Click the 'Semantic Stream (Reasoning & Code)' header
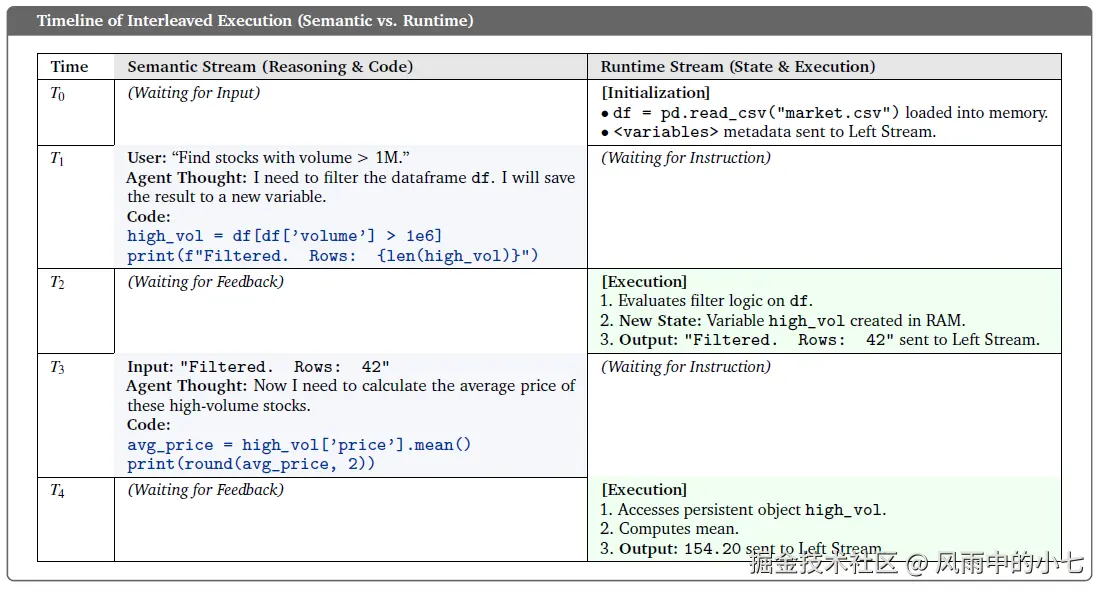 point(270,67)
